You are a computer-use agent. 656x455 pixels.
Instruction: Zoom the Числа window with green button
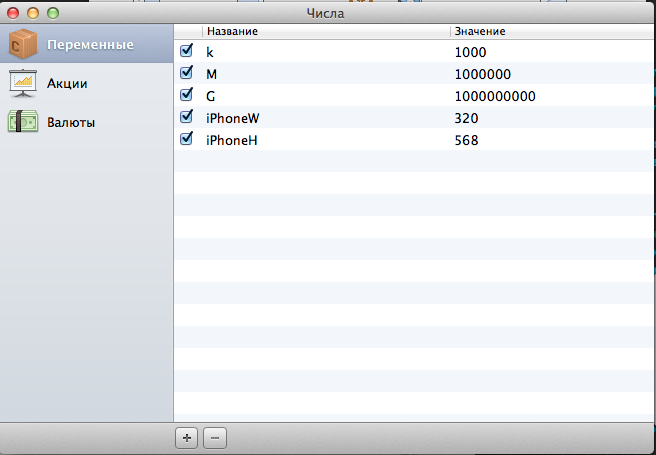[53, 13]
